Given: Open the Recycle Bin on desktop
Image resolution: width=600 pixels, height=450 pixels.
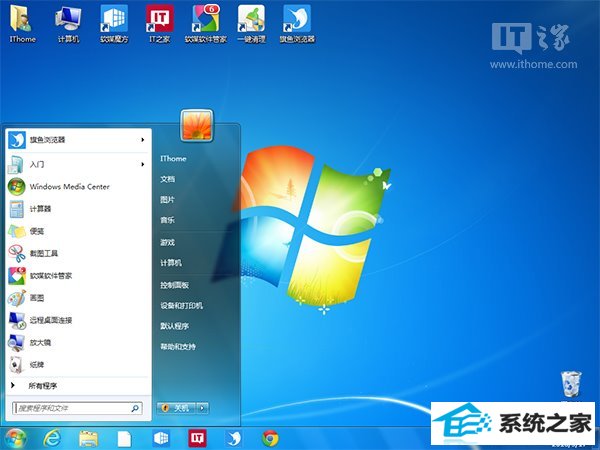Looking at the screenshot, I should point(571,384).
